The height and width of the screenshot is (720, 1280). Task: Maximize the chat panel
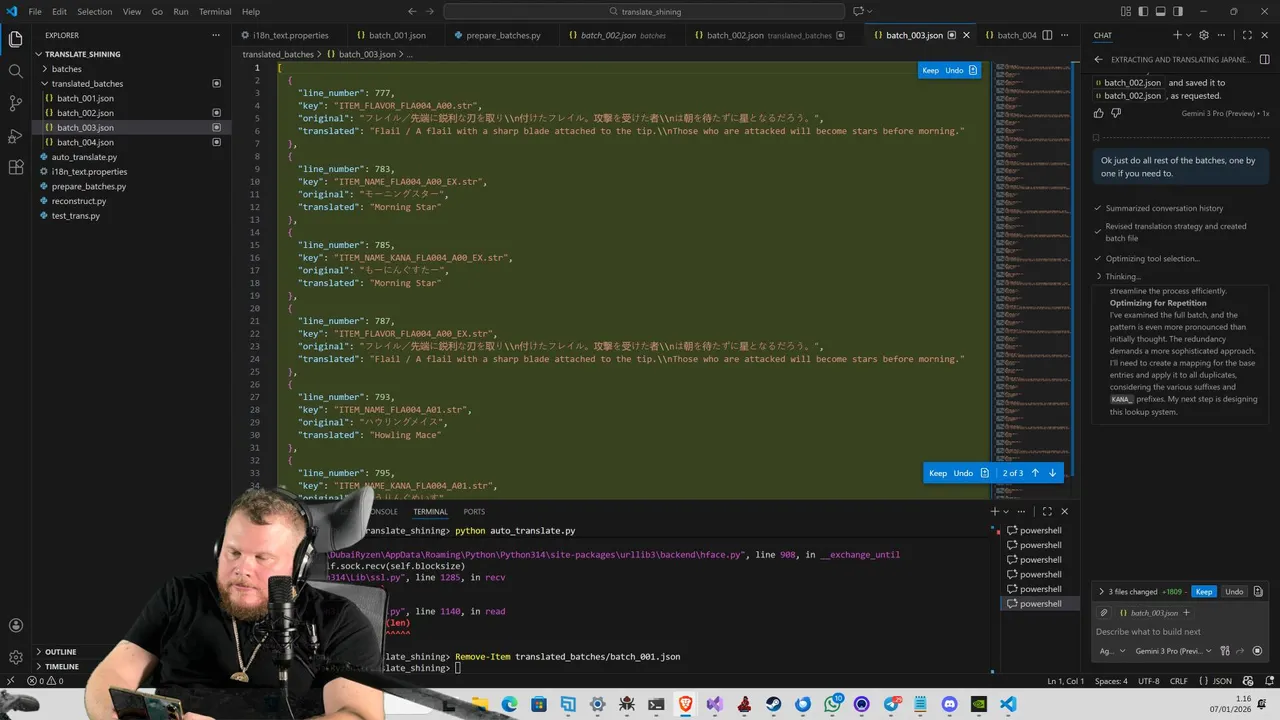pyautogui.click(x=1246, y=35)
